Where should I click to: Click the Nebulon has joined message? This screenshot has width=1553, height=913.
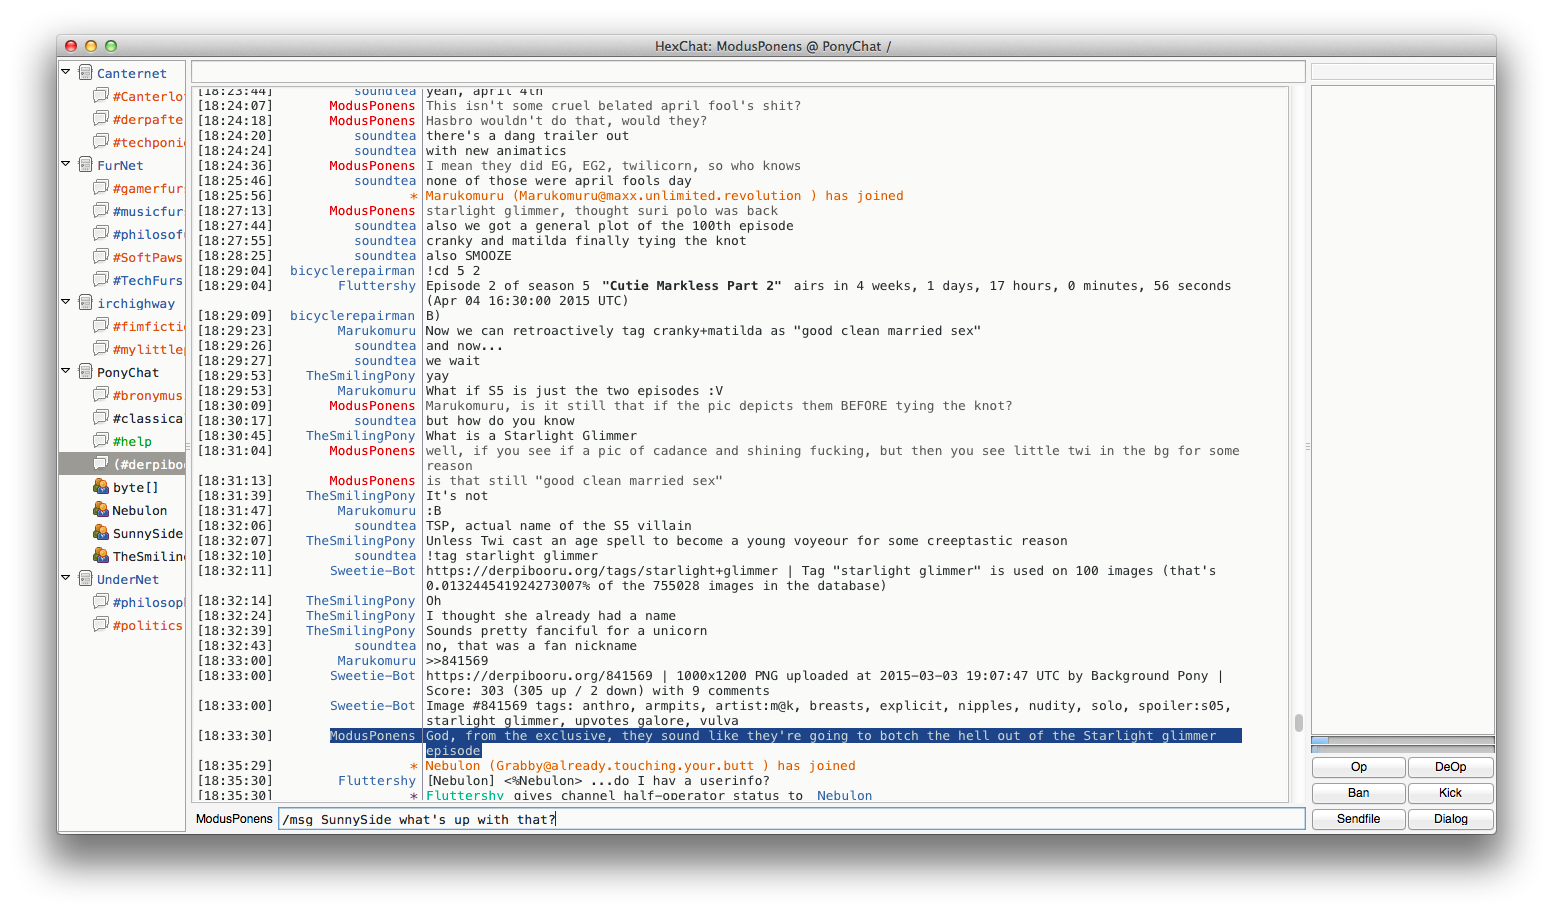point(640,766)
